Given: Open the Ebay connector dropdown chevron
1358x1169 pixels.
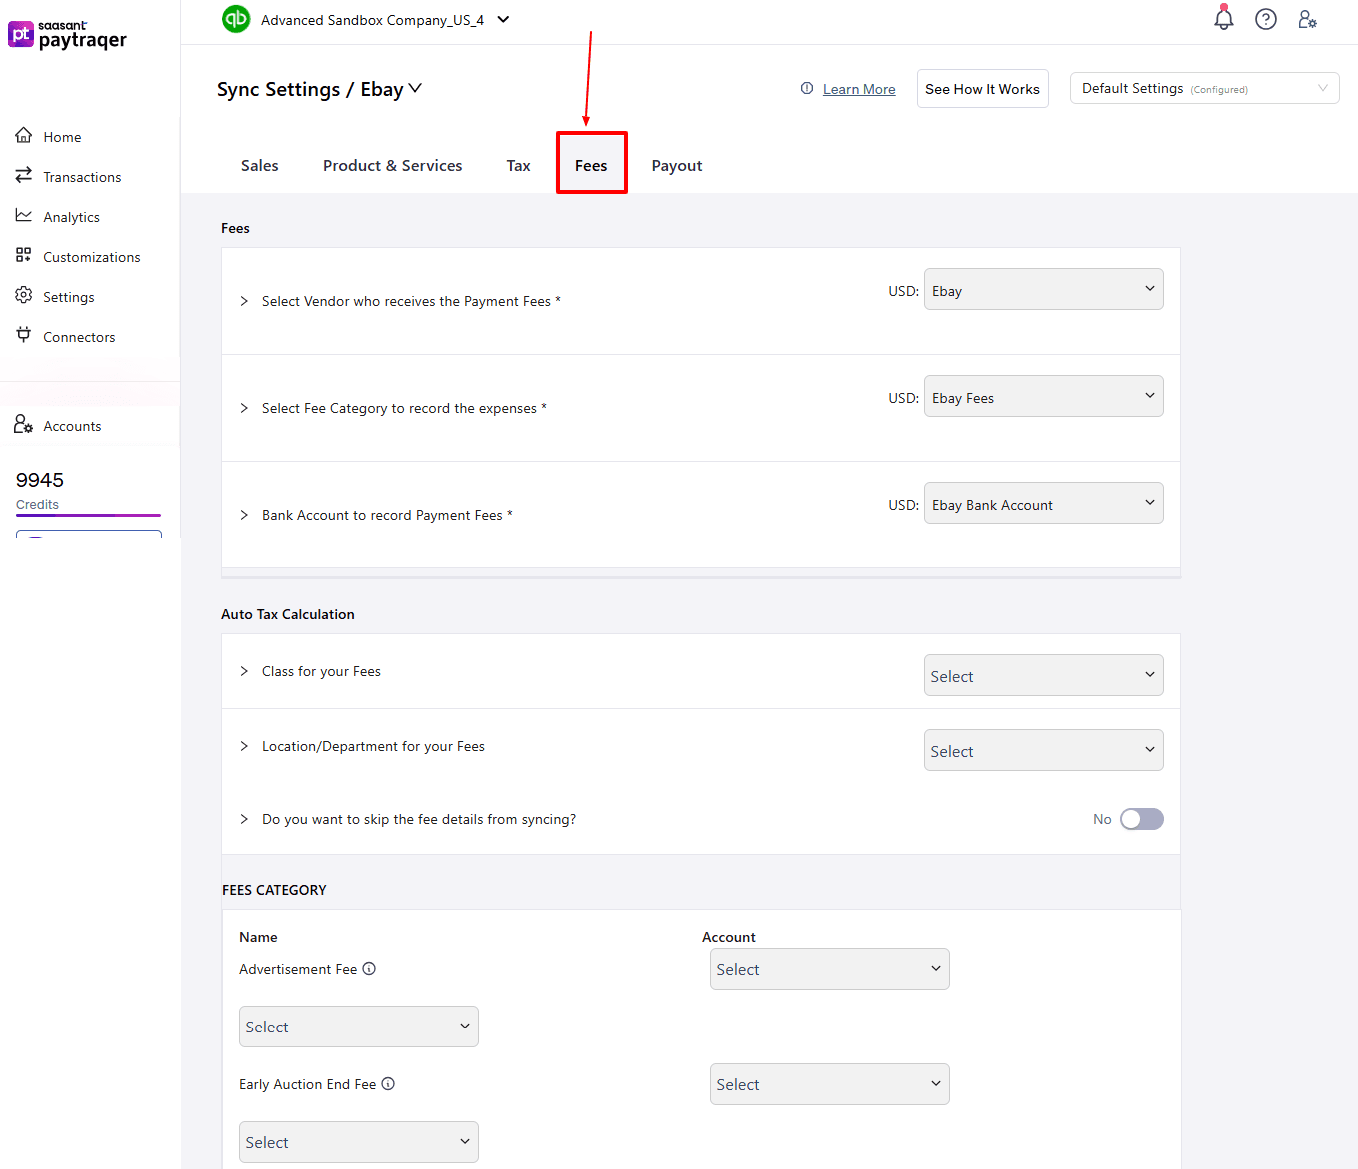Looking at the screenshot, I should 415,88.
